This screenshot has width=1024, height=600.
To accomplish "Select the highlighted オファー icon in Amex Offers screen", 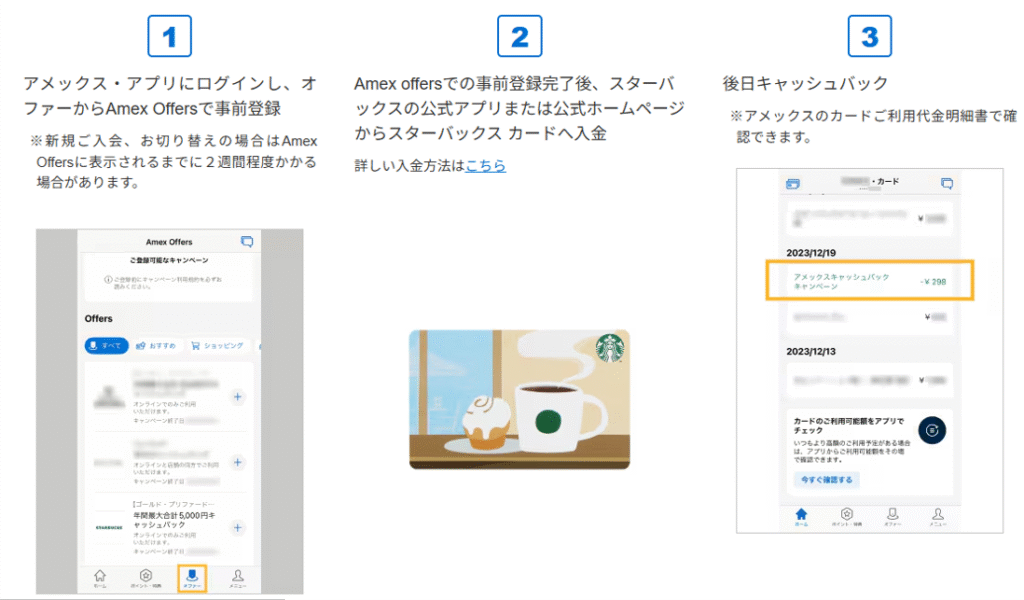I will point(192,578).
